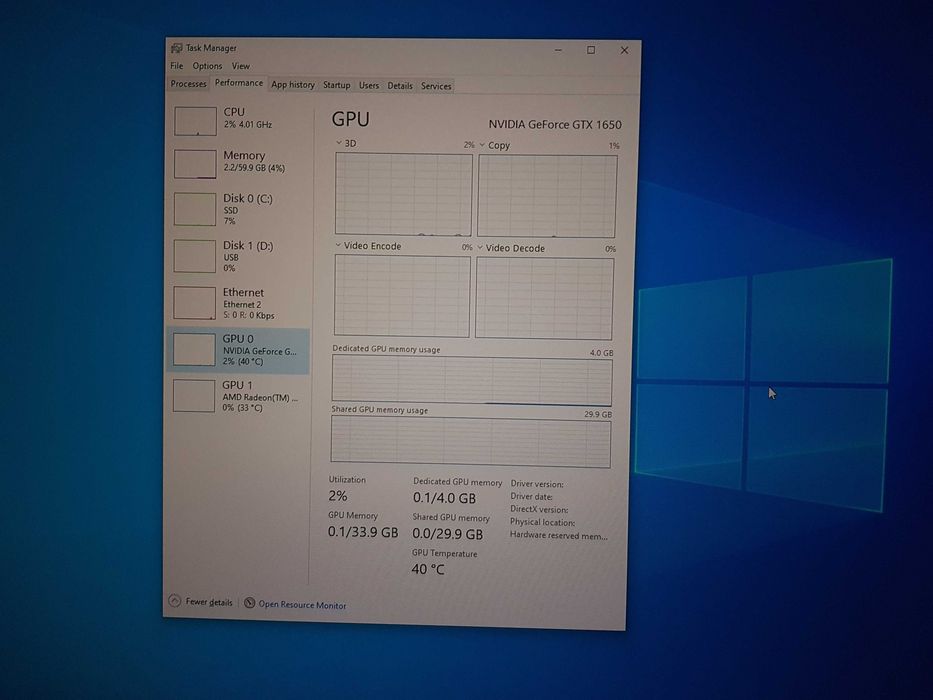Select GPU 1 AMD Radeon entry

click(x=238, y=396)
